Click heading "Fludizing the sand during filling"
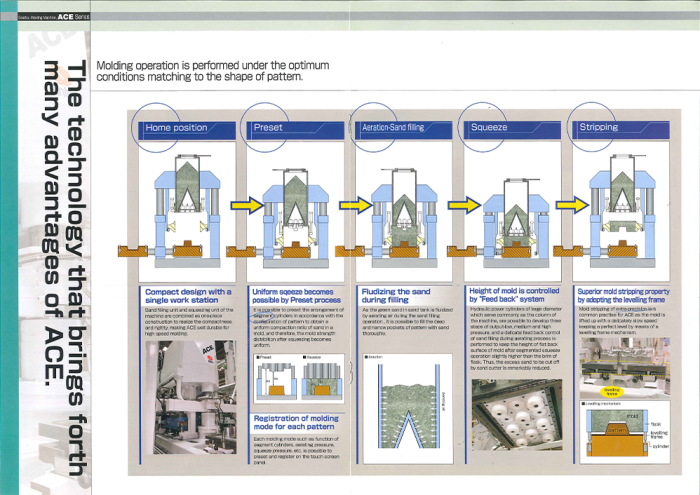700x495 pixels. (x=396, y=295)
